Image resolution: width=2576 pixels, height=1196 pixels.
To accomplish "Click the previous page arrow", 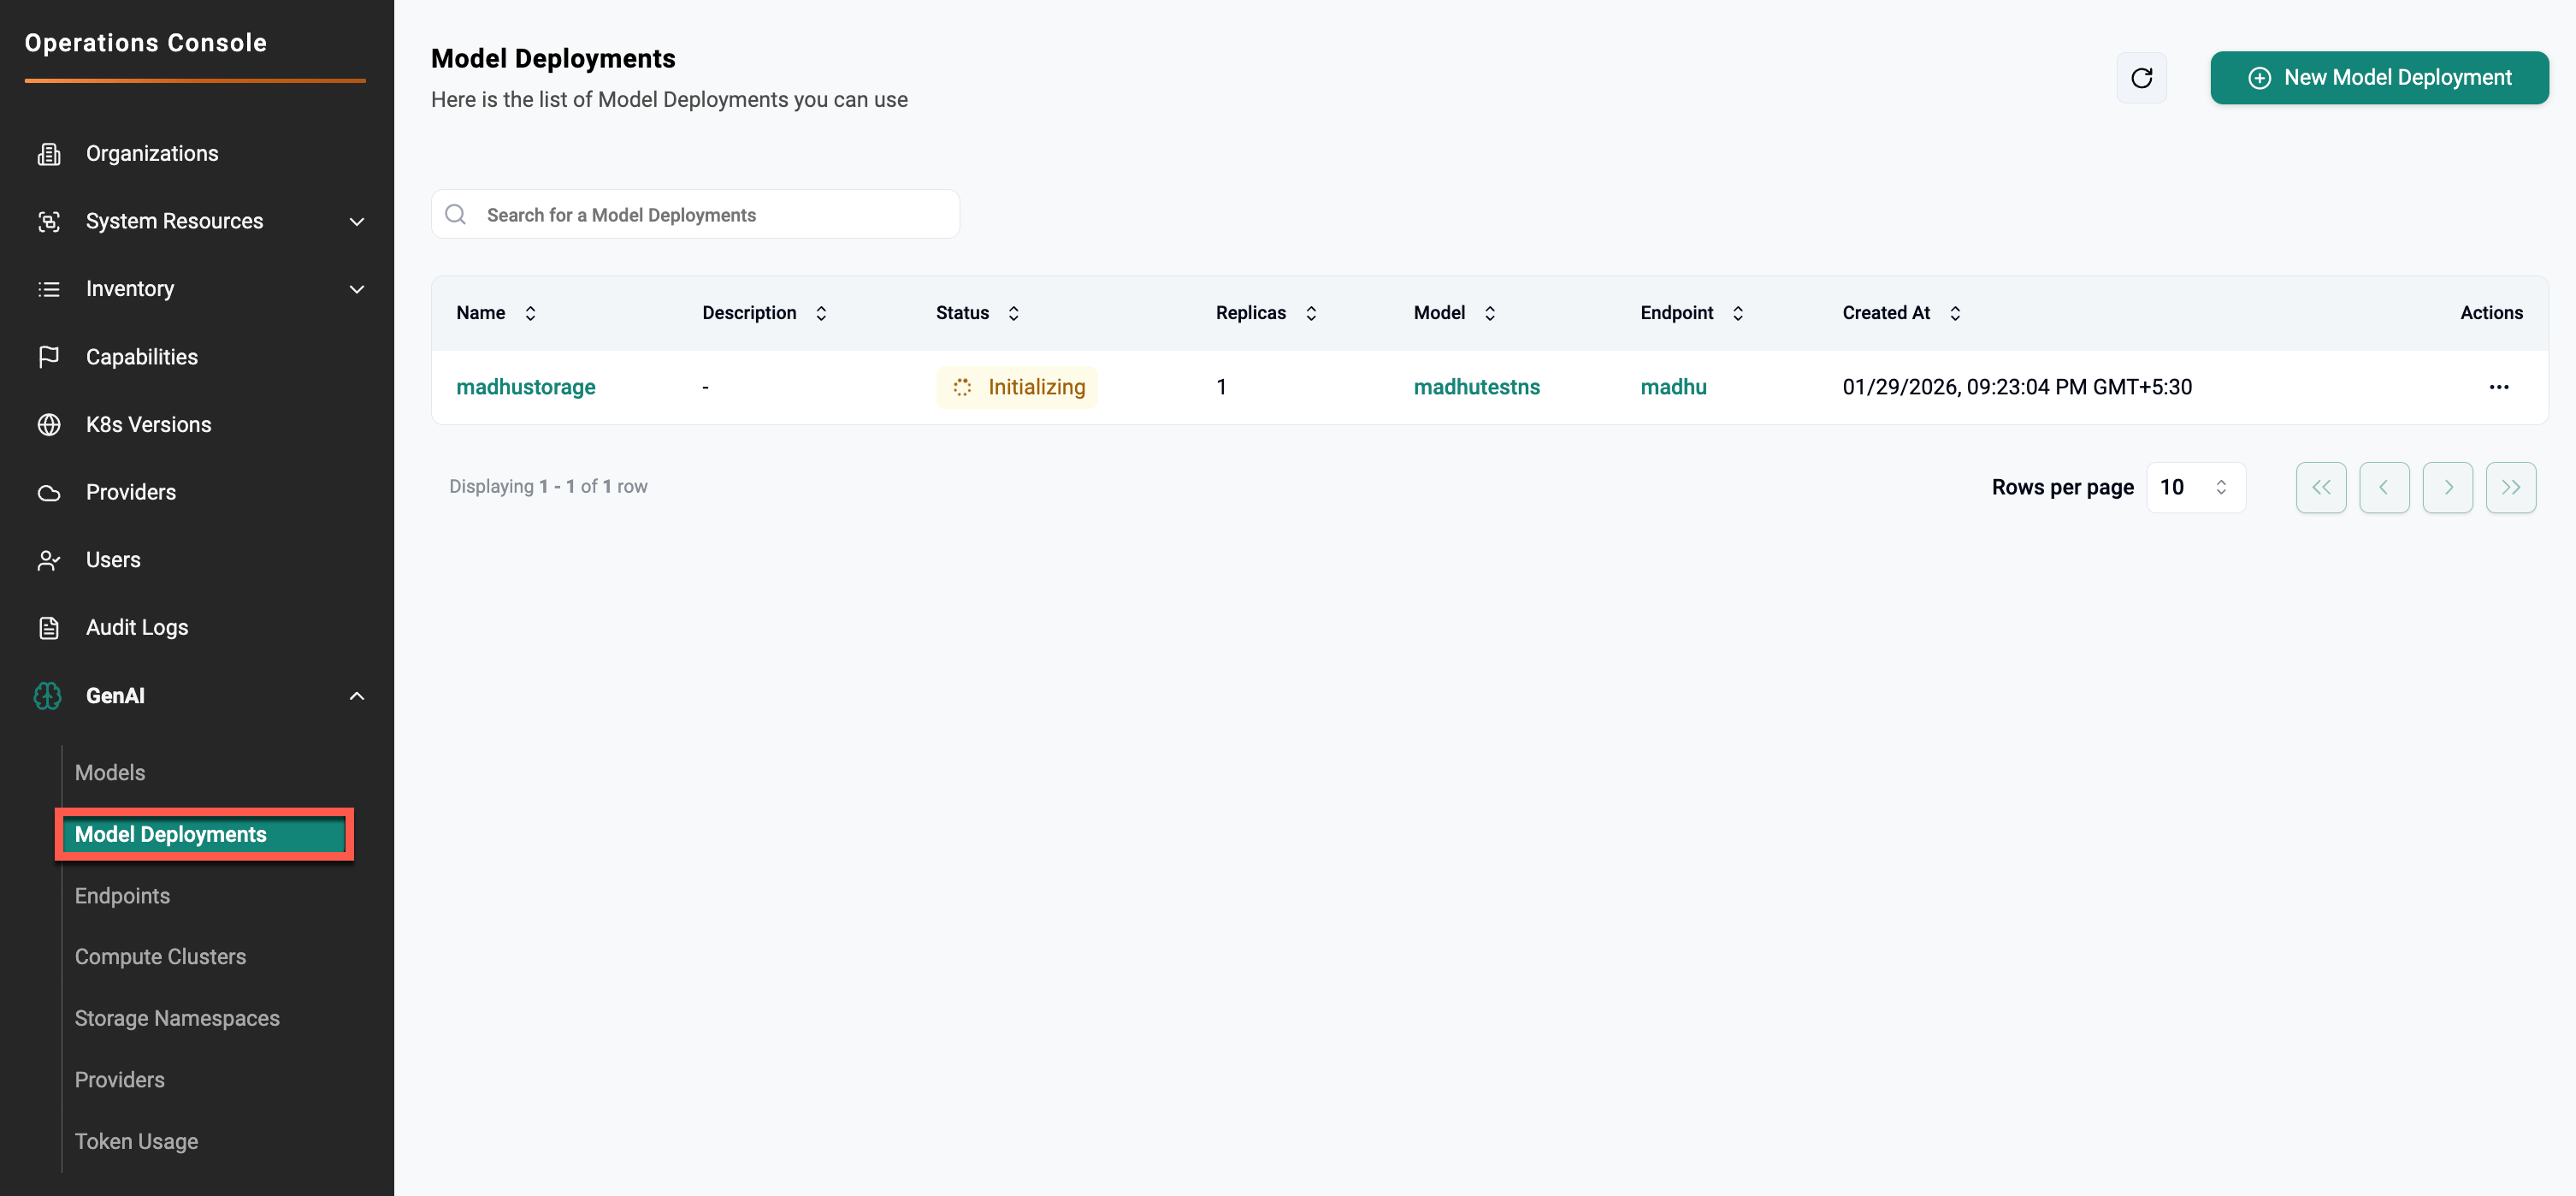I will 2383,487.
